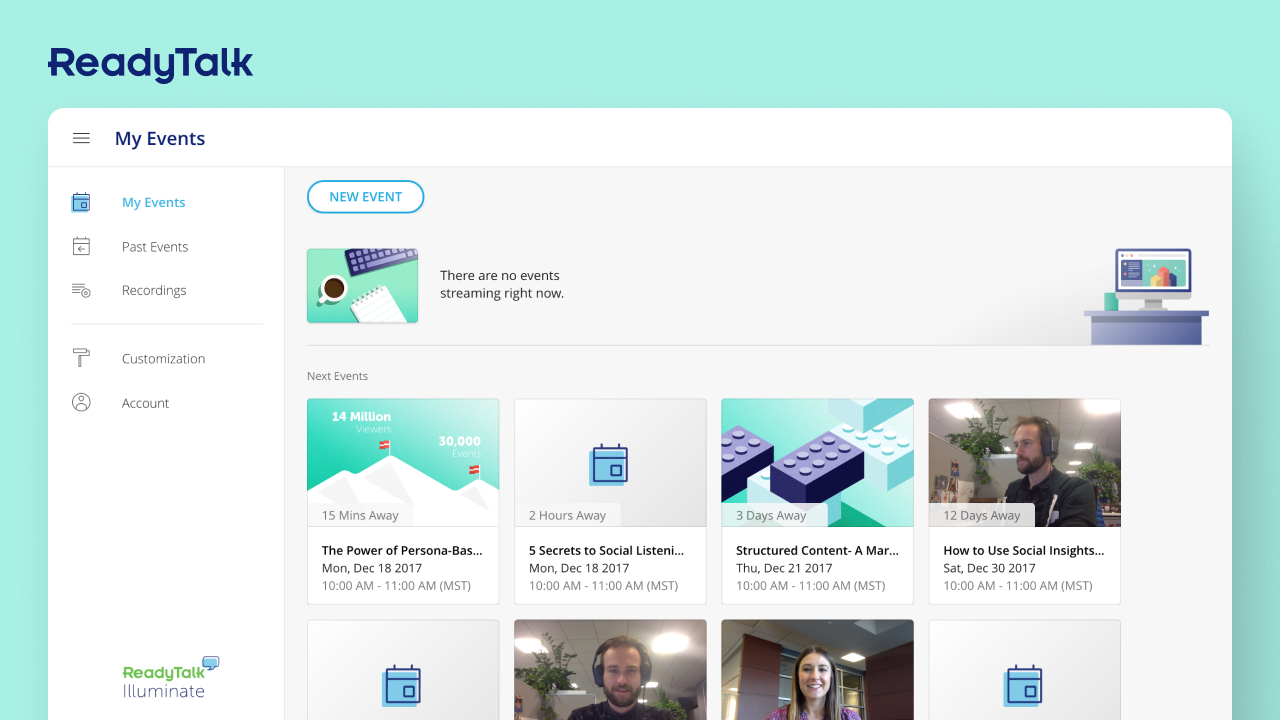Click calendar icon on 5 Secrets card
The image size is (1280, 720).
(x=609, y=465)
